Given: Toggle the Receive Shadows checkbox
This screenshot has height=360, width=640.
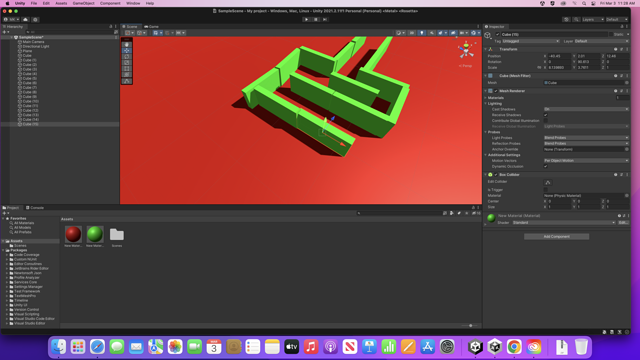Looking at the screenshot, I should (x=546, y=115).
